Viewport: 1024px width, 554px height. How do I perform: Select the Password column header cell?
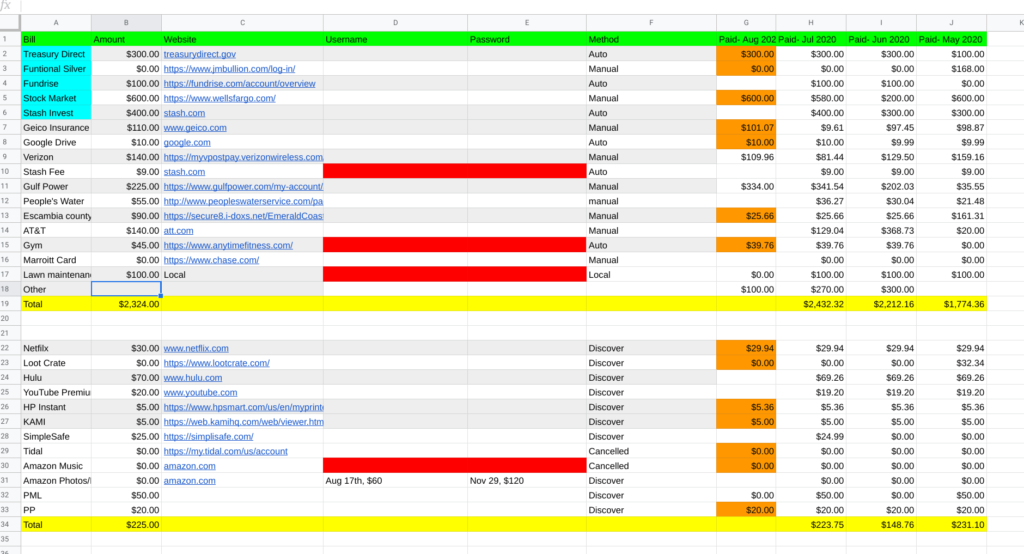[x=526, y=39]
